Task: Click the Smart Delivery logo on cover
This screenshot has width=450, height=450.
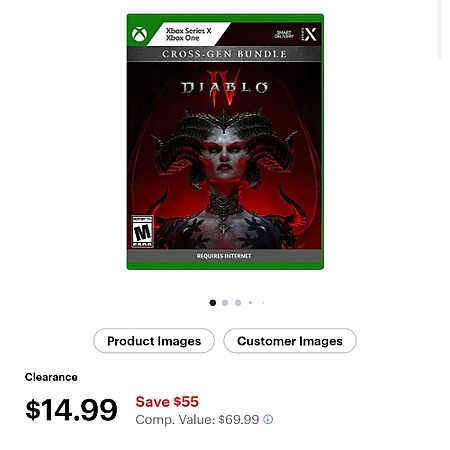Action: click(284, 34)
